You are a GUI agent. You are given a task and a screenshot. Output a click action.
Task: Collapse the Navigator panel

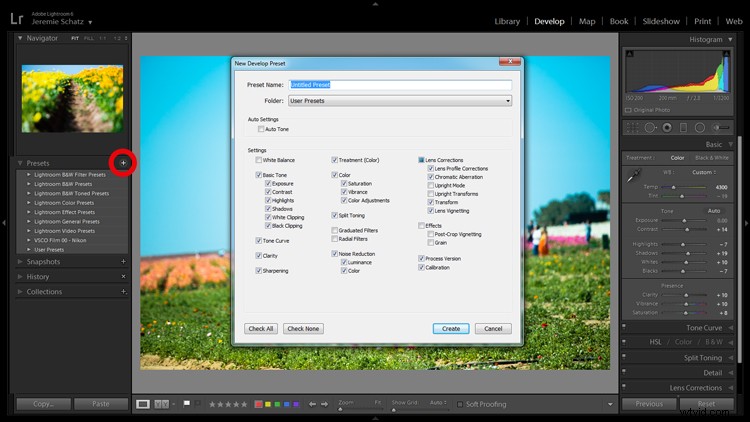point(20,38)
